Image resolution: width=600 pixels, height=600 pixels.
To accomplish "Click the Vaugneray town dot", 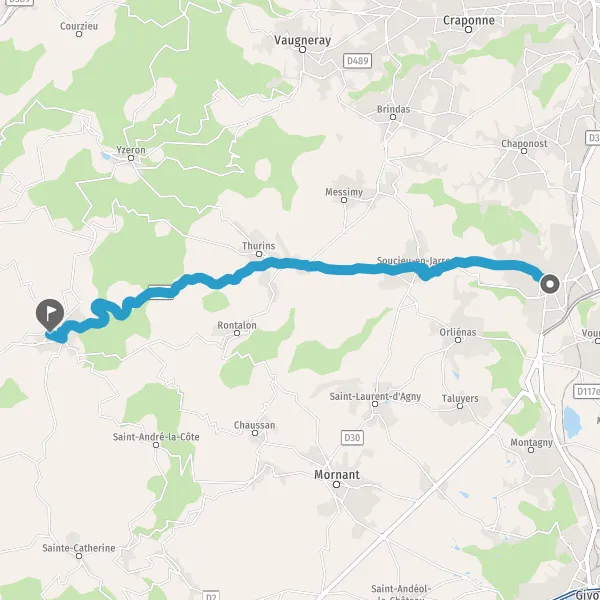I will (x=303, y=49).
